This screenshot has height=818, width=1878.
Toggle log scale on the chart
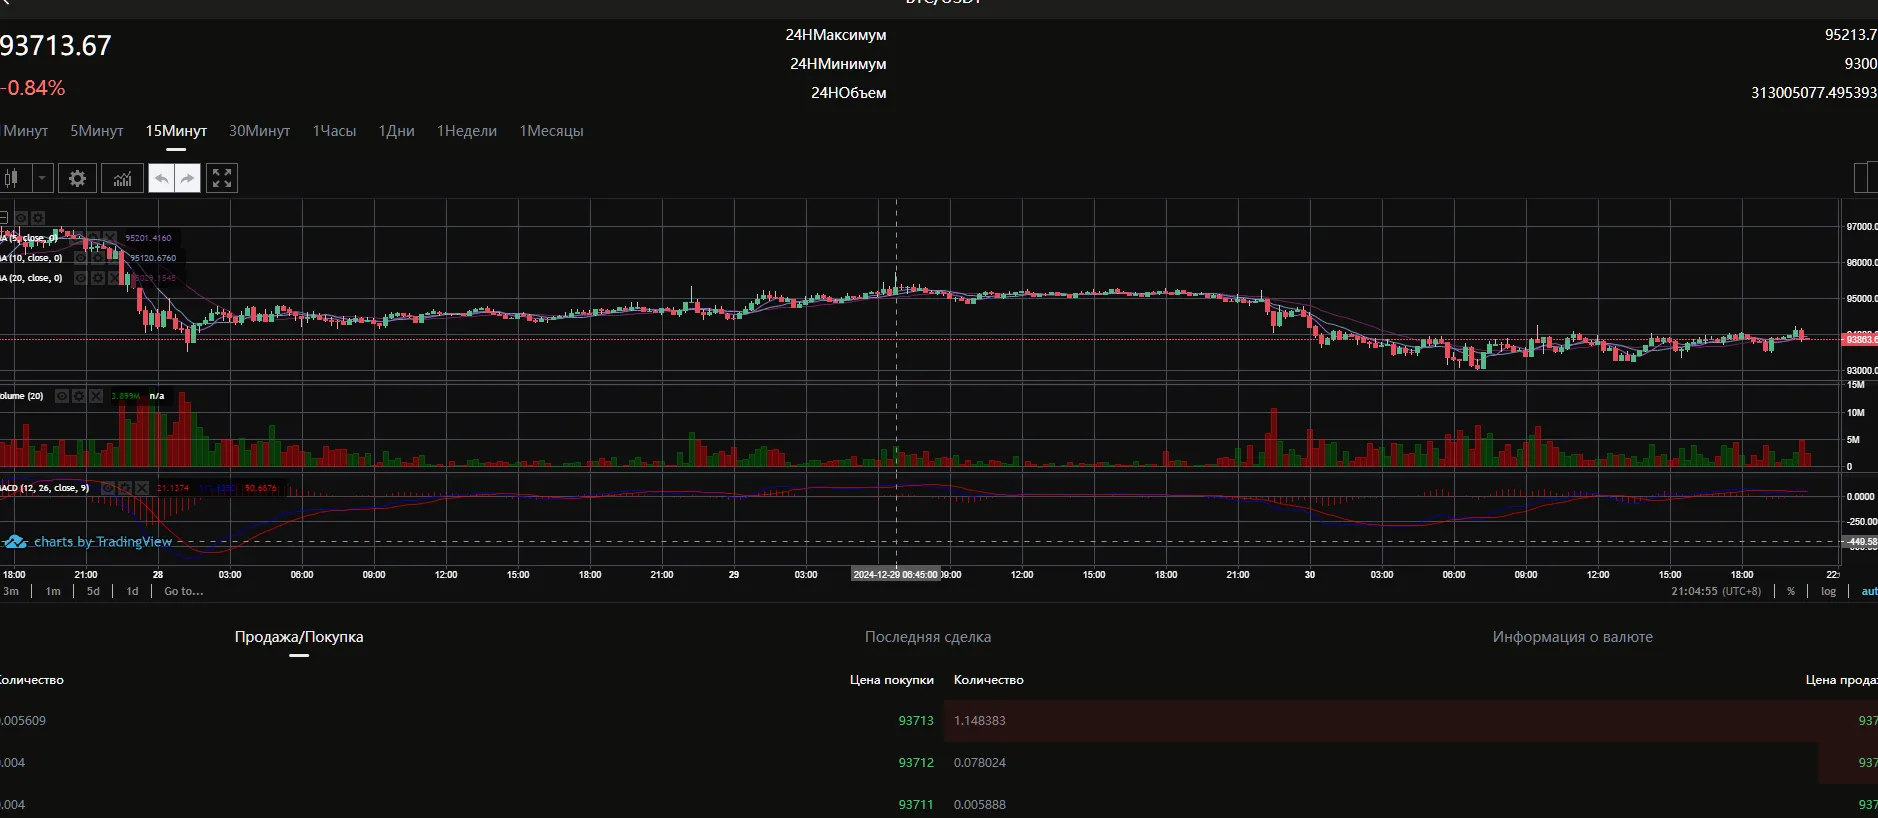point(1828,591)
